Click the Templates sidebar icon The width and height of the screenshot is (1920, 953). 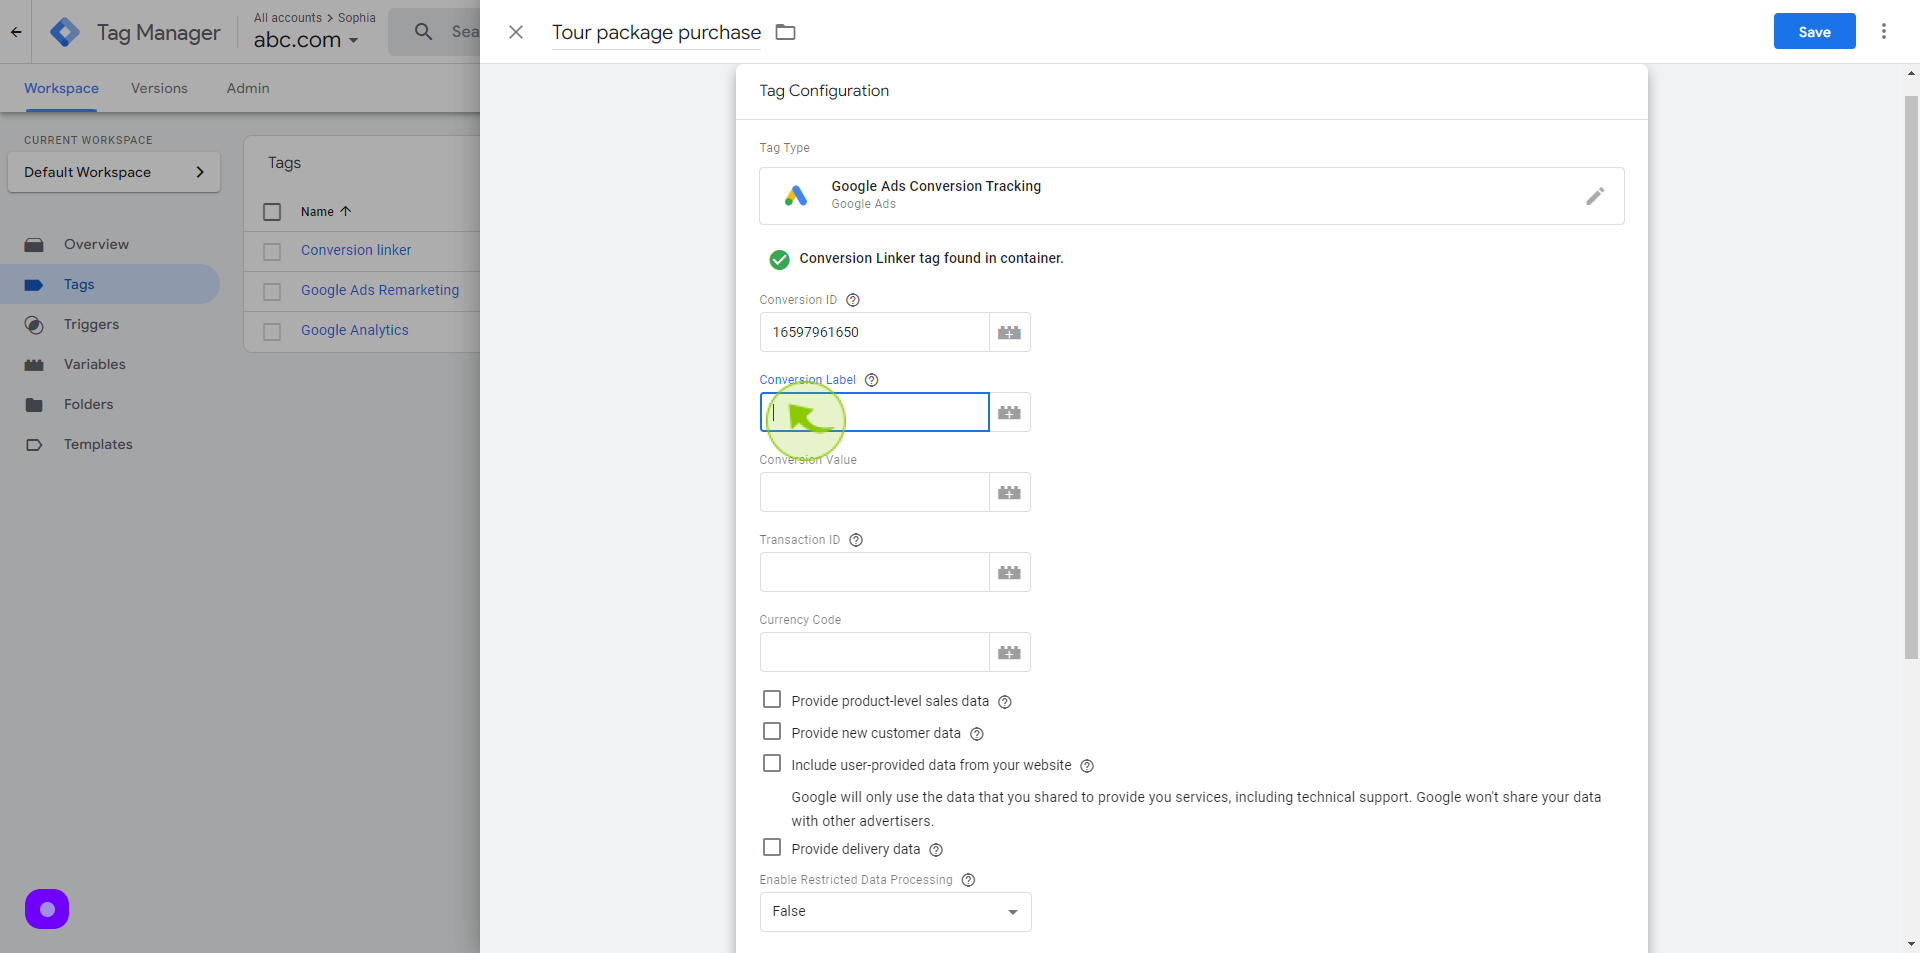click(x=34, y=445)
